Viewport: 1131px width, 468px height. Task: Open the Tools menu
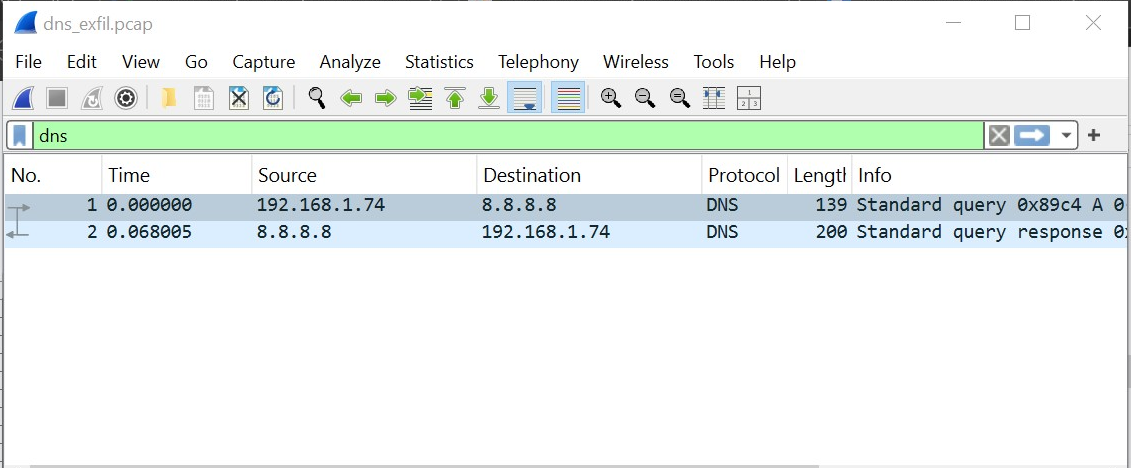tap(713, 62)
